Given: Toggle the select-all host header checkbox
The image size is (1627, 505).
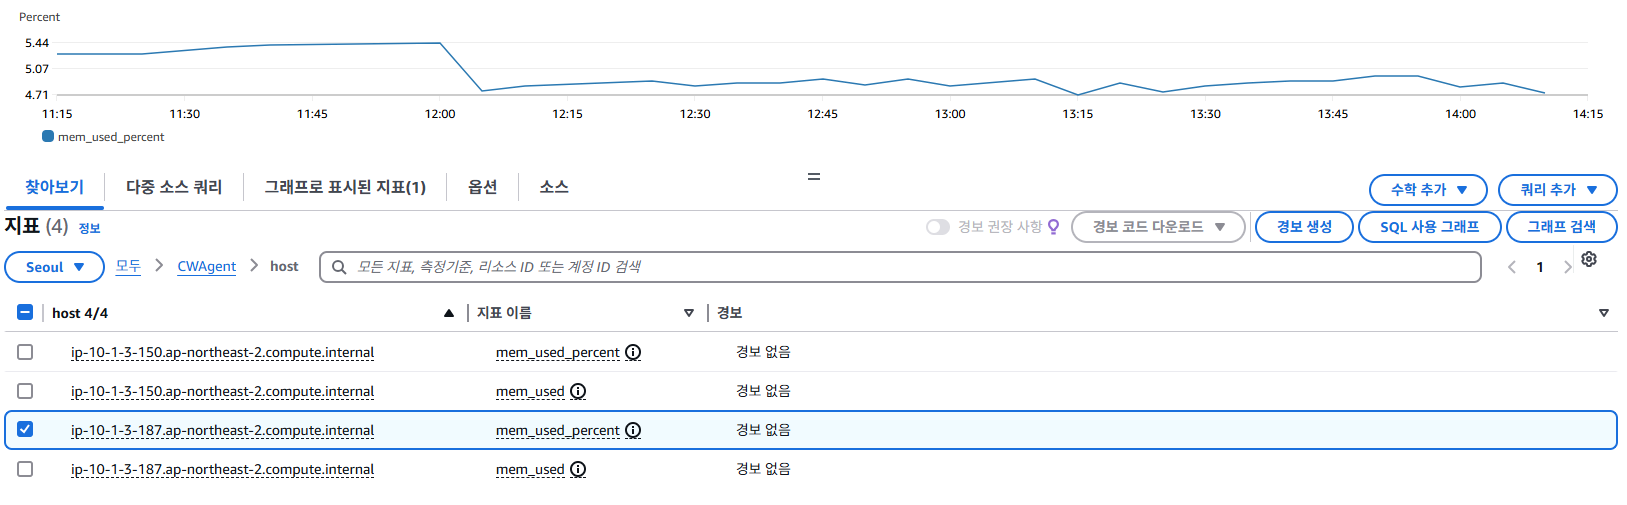Looking at the screenshot, I should 25,313.
